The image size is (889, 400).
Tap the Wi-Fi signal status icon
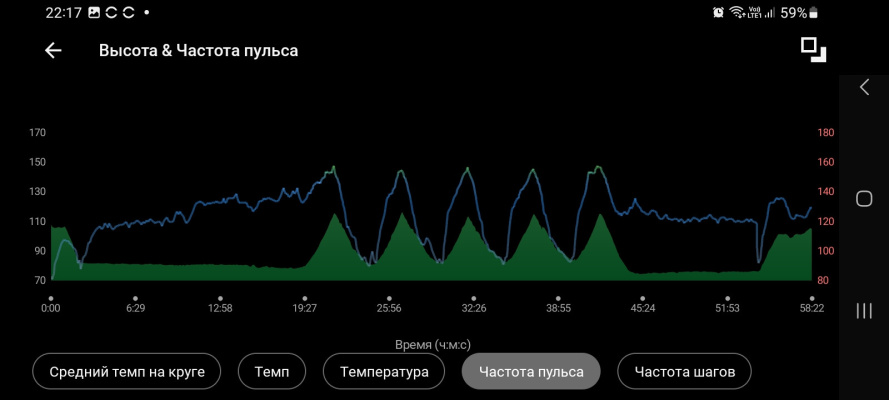(738, 13)
